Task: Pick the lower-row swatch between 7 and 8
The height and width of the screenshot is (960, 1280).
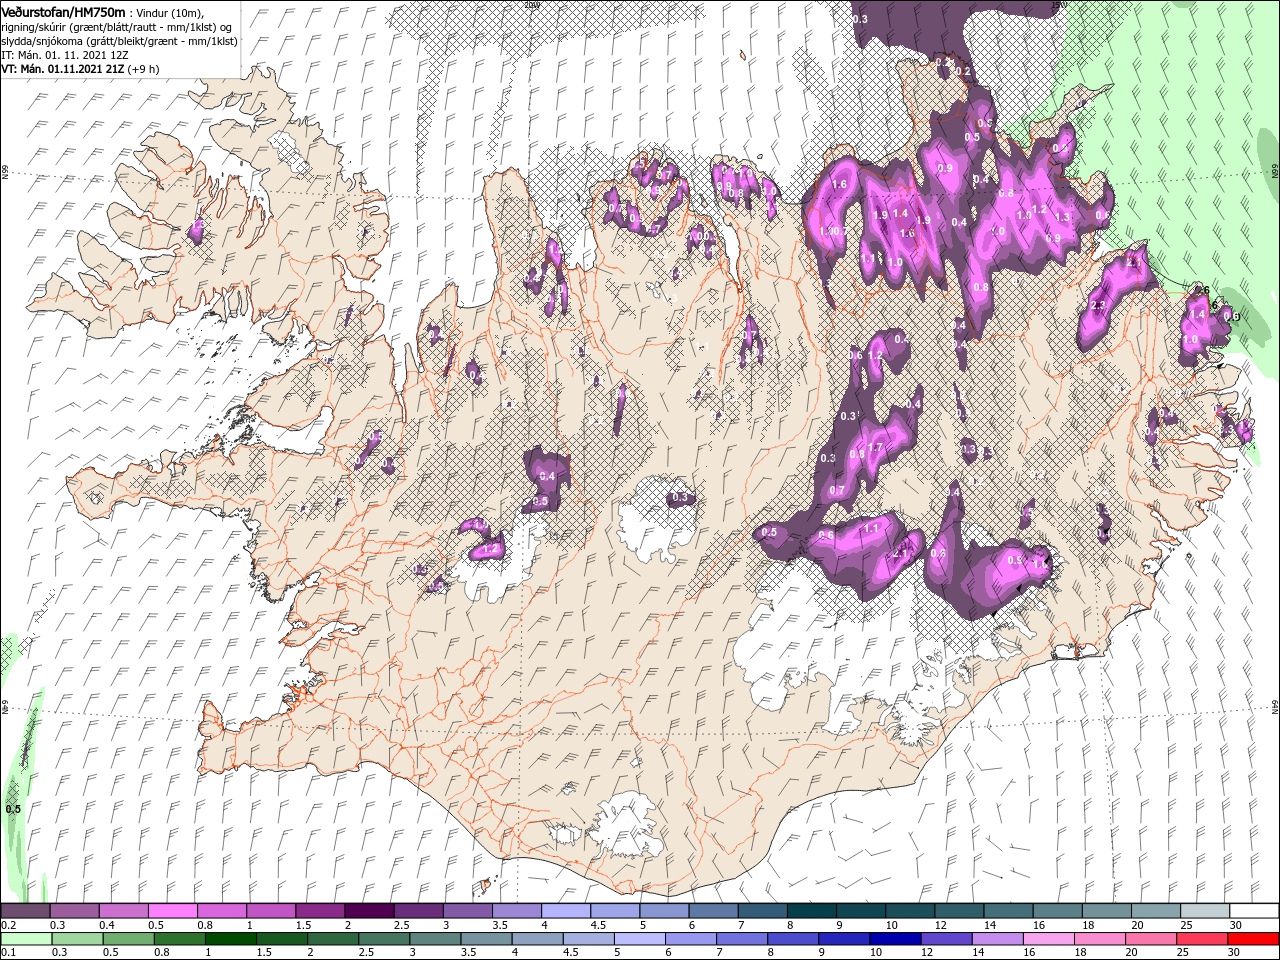Action: pyautogui.click(x=742, y=939)
